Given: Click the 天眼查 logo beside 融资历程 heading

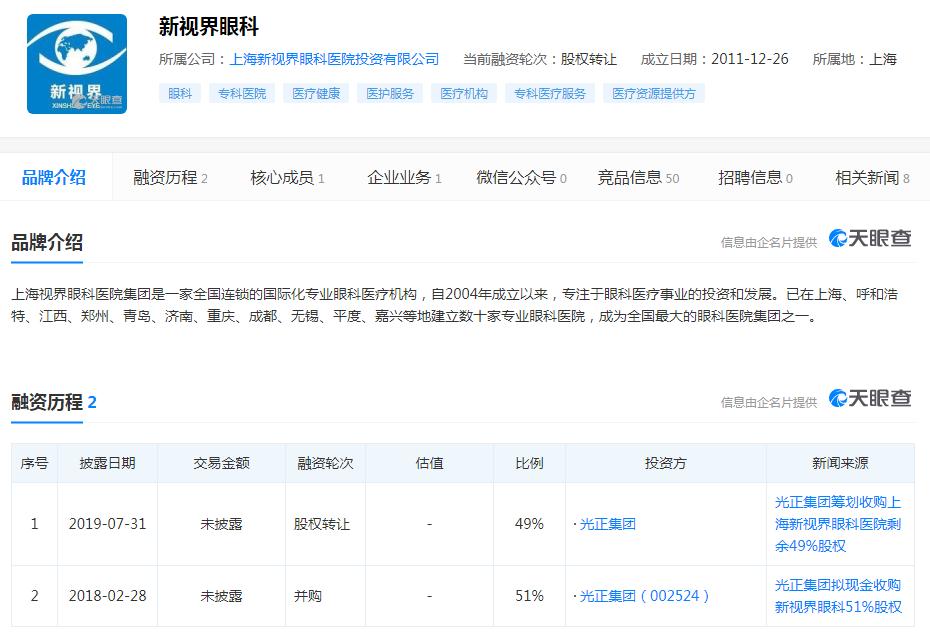Looking at the screenshot, I should coord(870,398).
